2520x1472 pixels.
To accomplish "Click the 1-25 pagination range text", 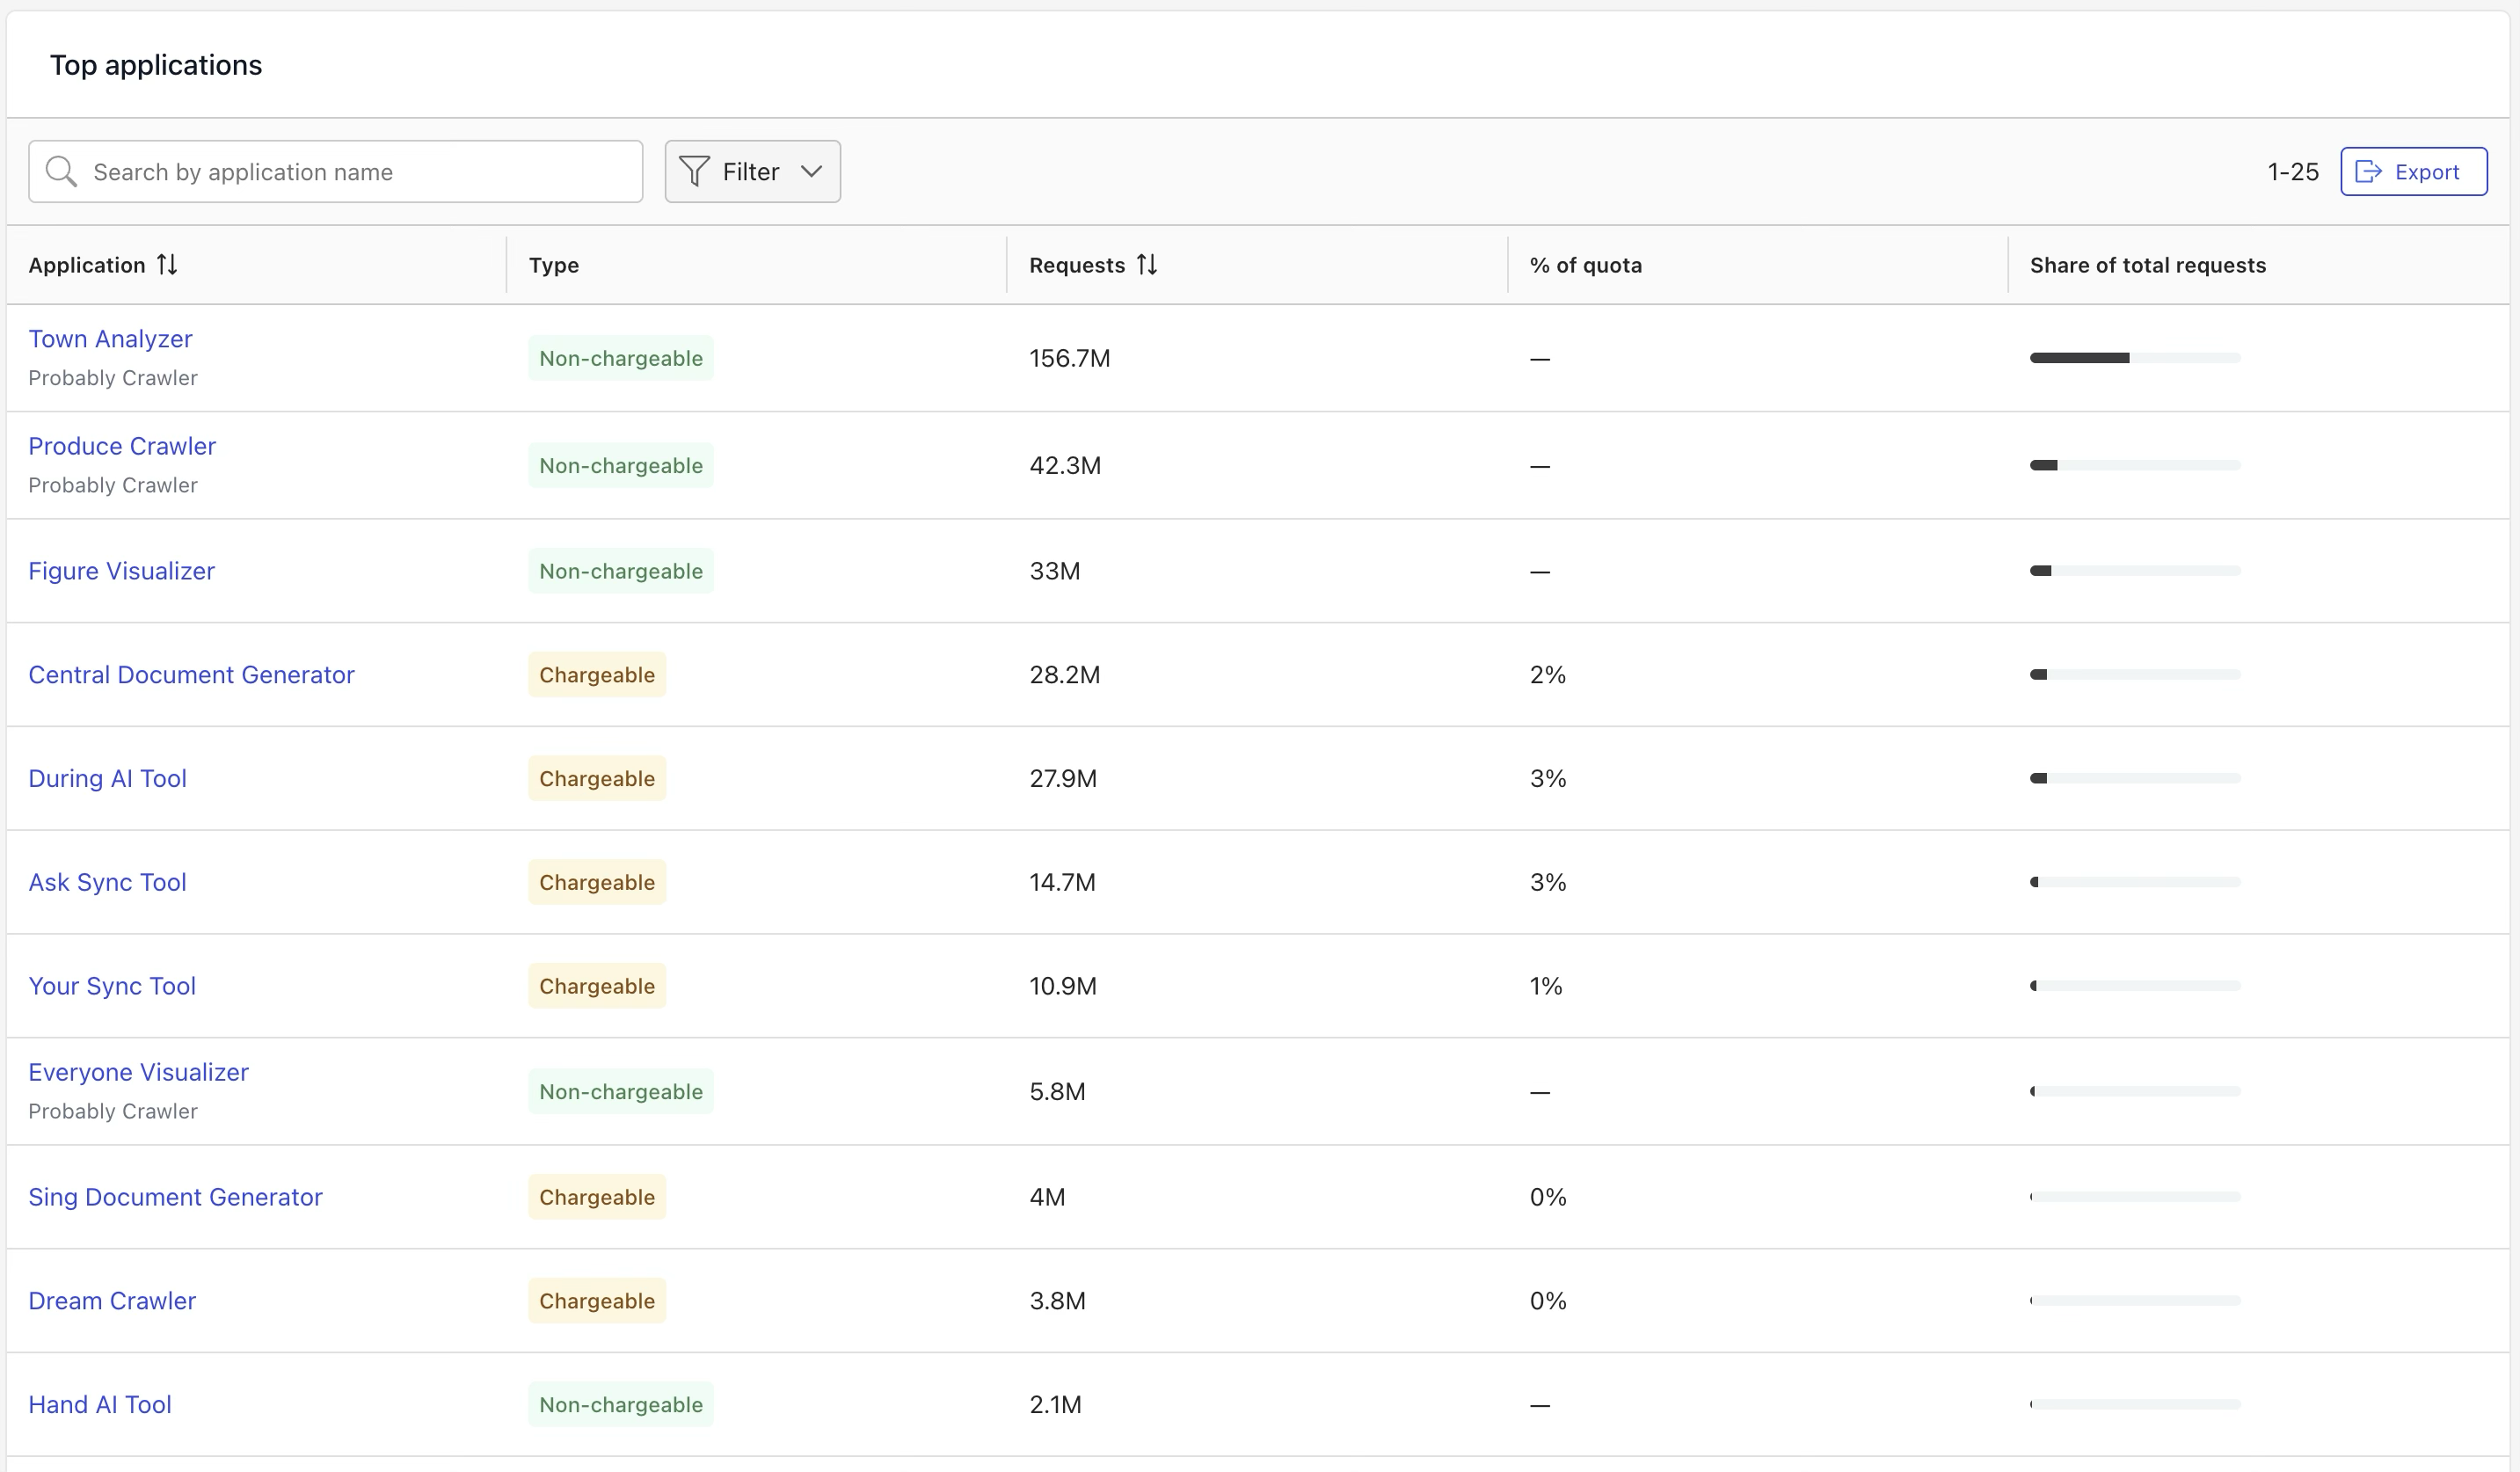I will (2293, 172).
